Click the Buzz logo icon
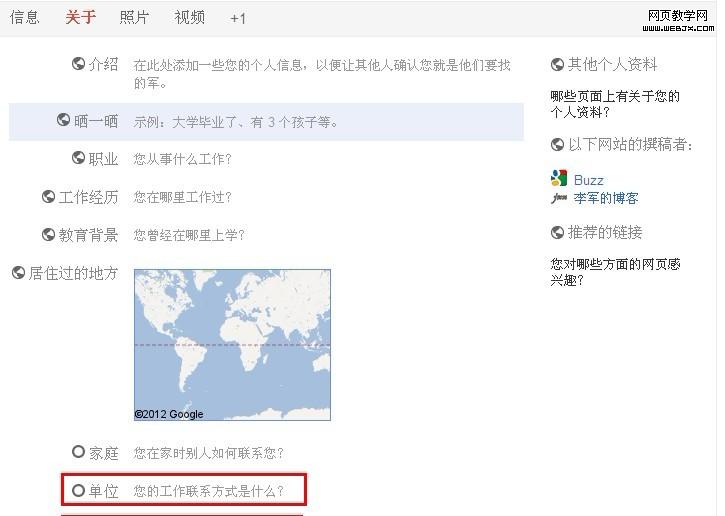The height and width of the screenshot is (516, 725). [x=559, y=179]
